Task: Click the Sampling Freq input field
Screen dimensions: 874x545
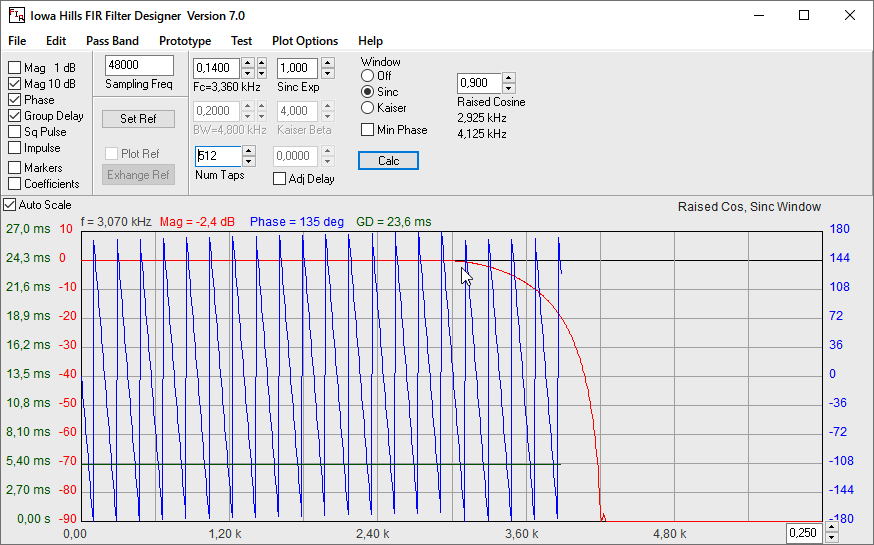Action: tap(138, 66)
